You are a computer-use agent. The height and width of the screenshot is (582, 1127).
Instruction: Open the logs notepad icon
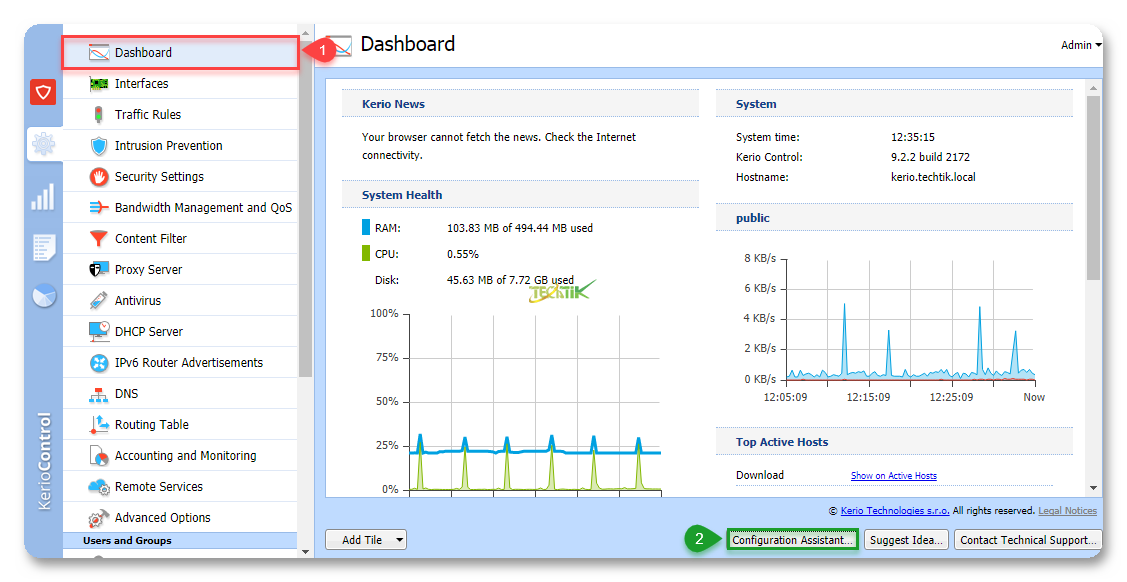pos(43,246)
